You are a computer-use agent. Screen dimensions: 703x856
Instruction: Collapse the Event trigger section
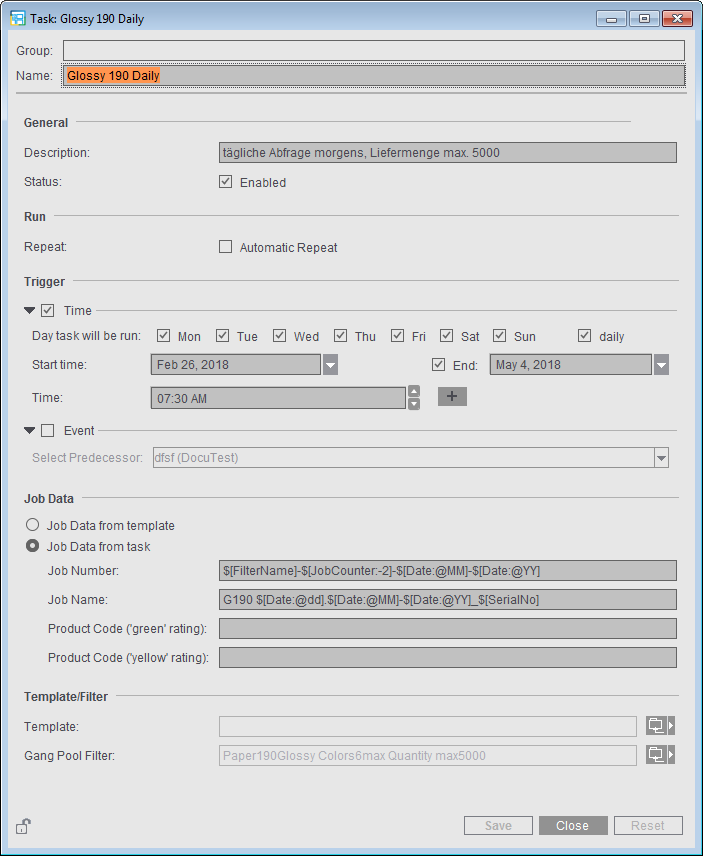(30, 431)
